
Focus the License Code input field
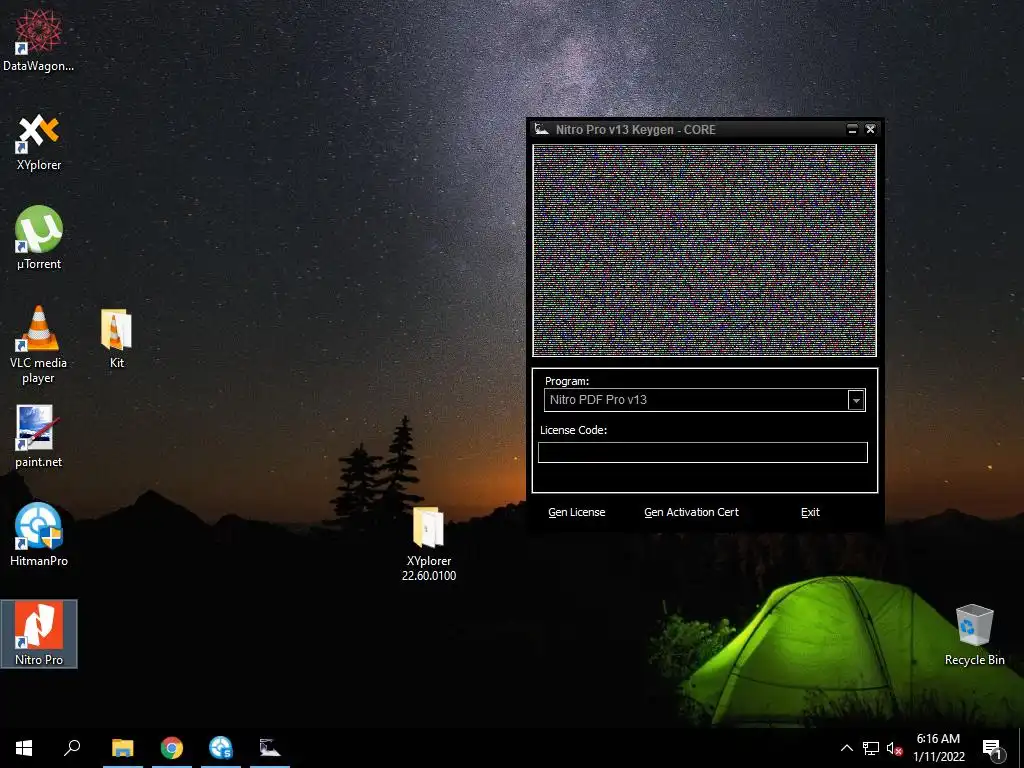(703, 452)
